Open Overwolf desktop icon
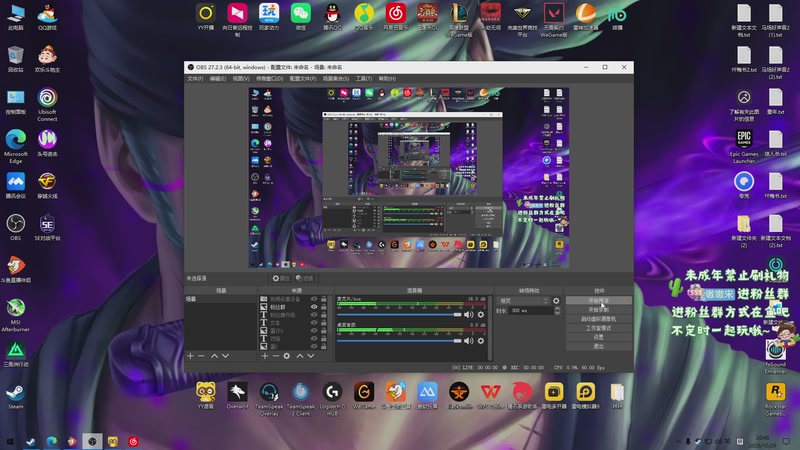Screen dimensions: 800x450 tap(237, 395)
